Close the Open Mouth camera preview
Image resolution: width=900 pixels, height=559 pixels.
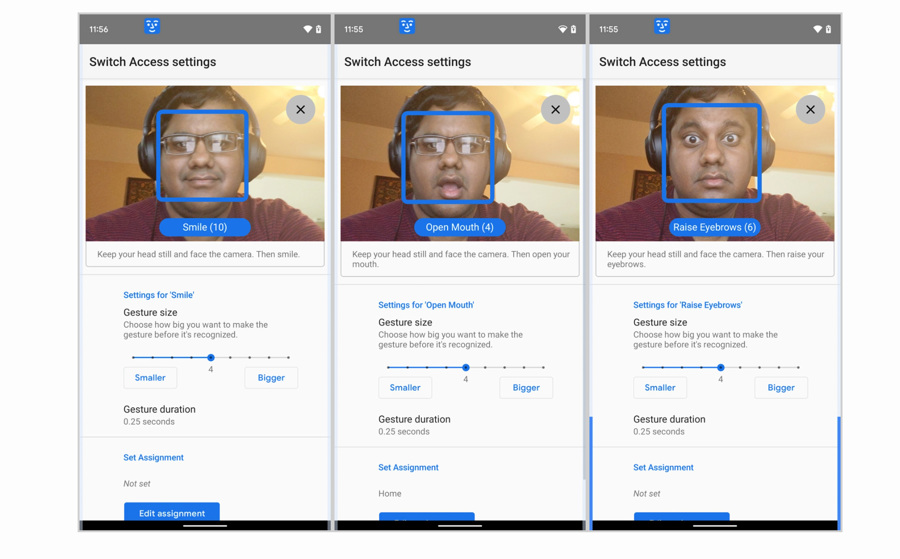556,109
